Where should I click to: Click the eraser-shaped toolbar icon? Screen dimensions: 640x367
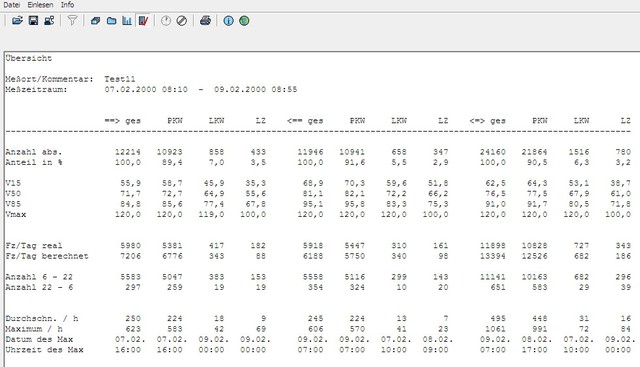click(x=96, y=20)
